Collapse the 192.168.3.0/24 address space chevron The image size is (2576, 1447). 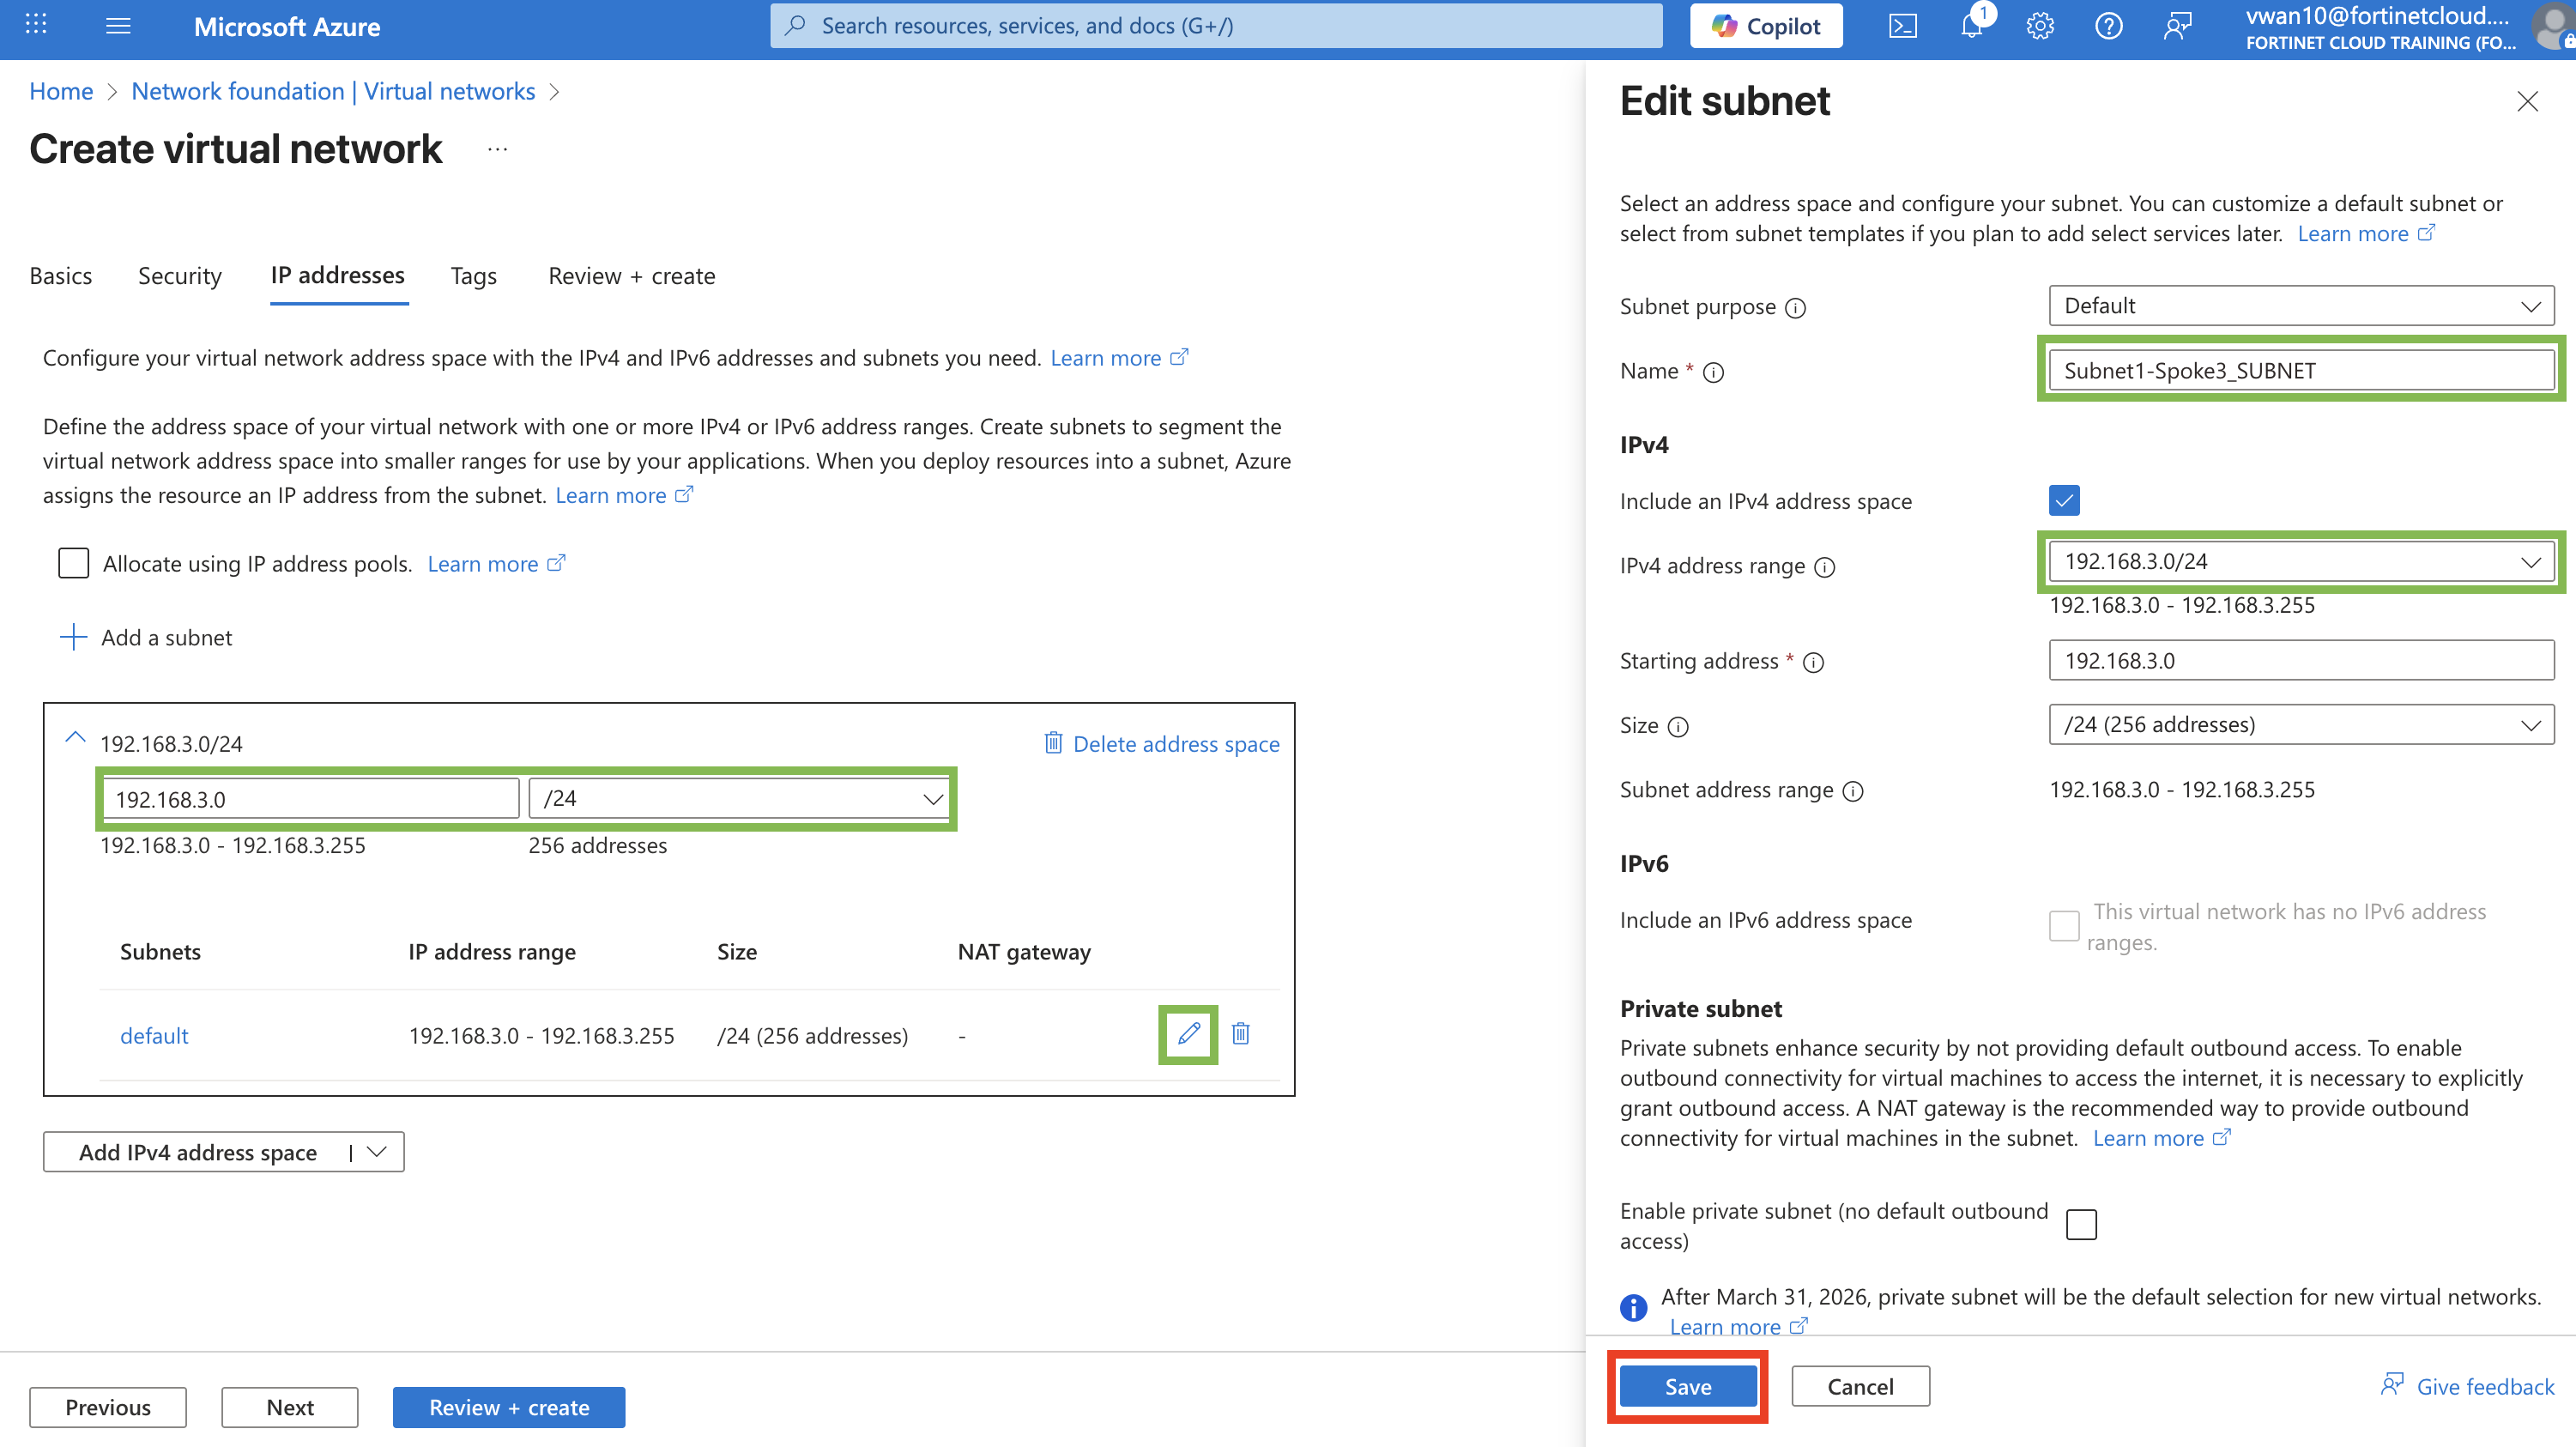75,739
